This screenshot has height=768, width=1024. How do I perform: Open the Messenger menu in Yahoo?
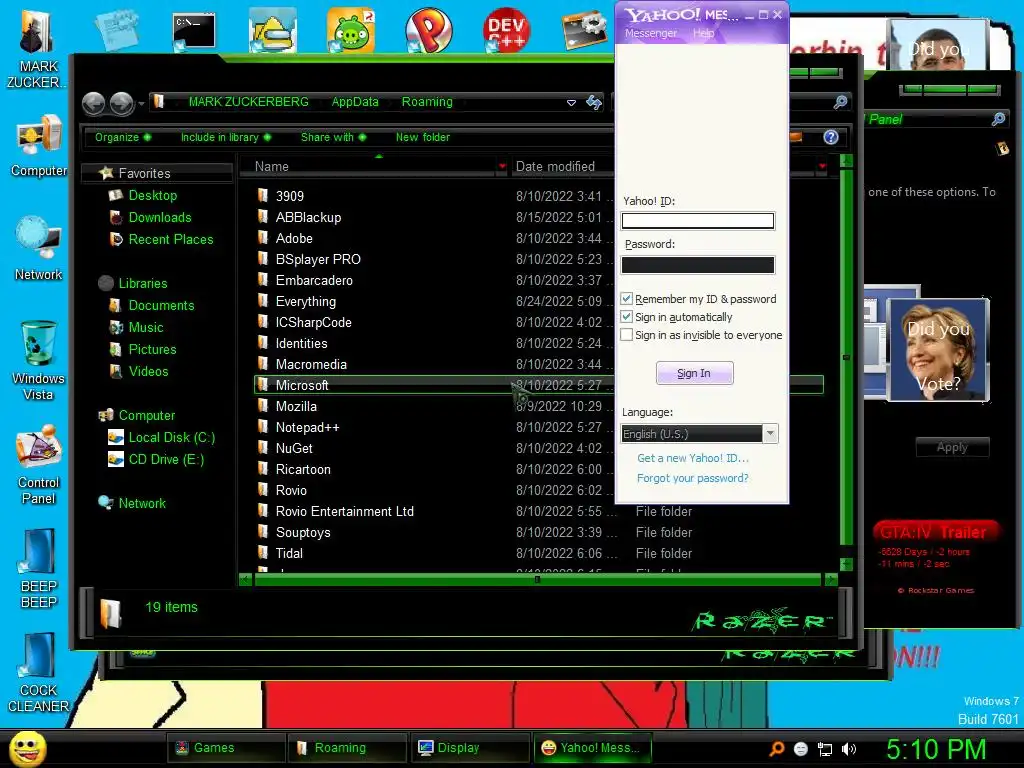pos(650,33)
